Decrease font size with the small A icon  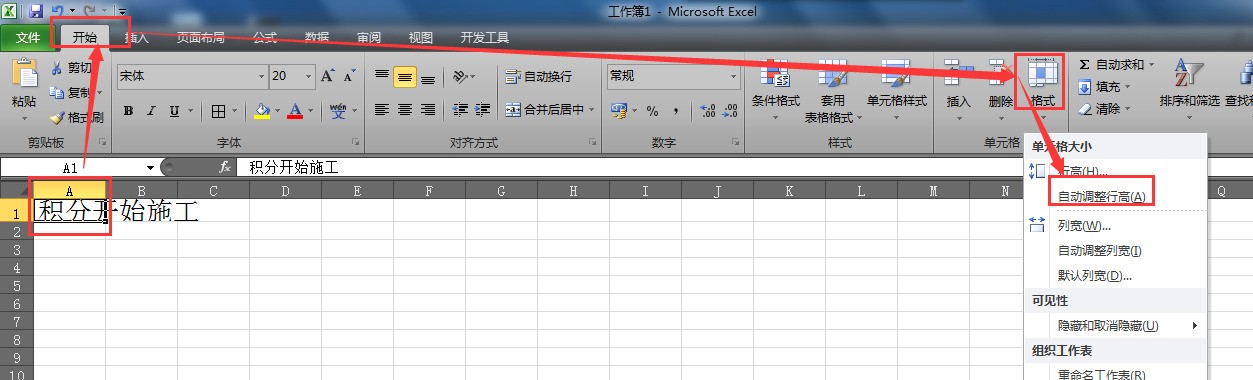tap(349, 76)
